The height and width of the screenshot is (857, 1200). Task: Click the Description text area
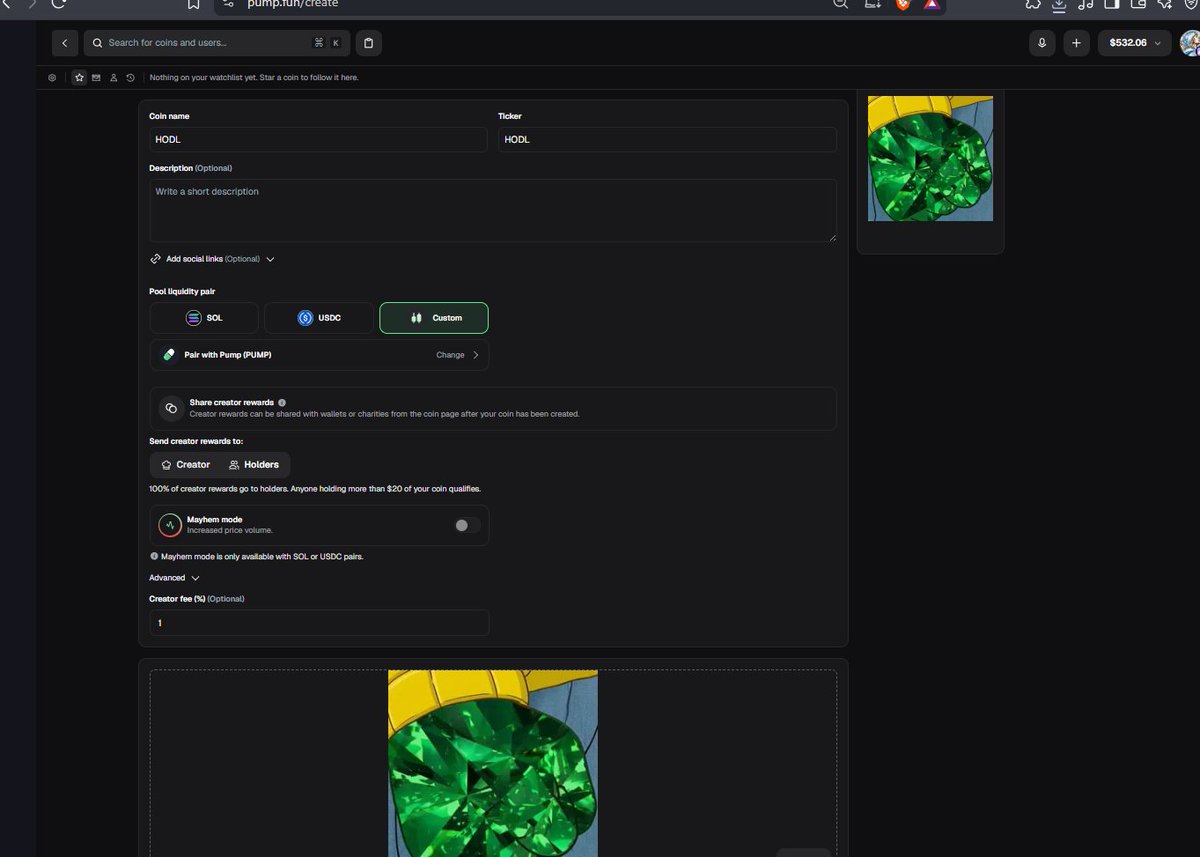click(493, 211)
